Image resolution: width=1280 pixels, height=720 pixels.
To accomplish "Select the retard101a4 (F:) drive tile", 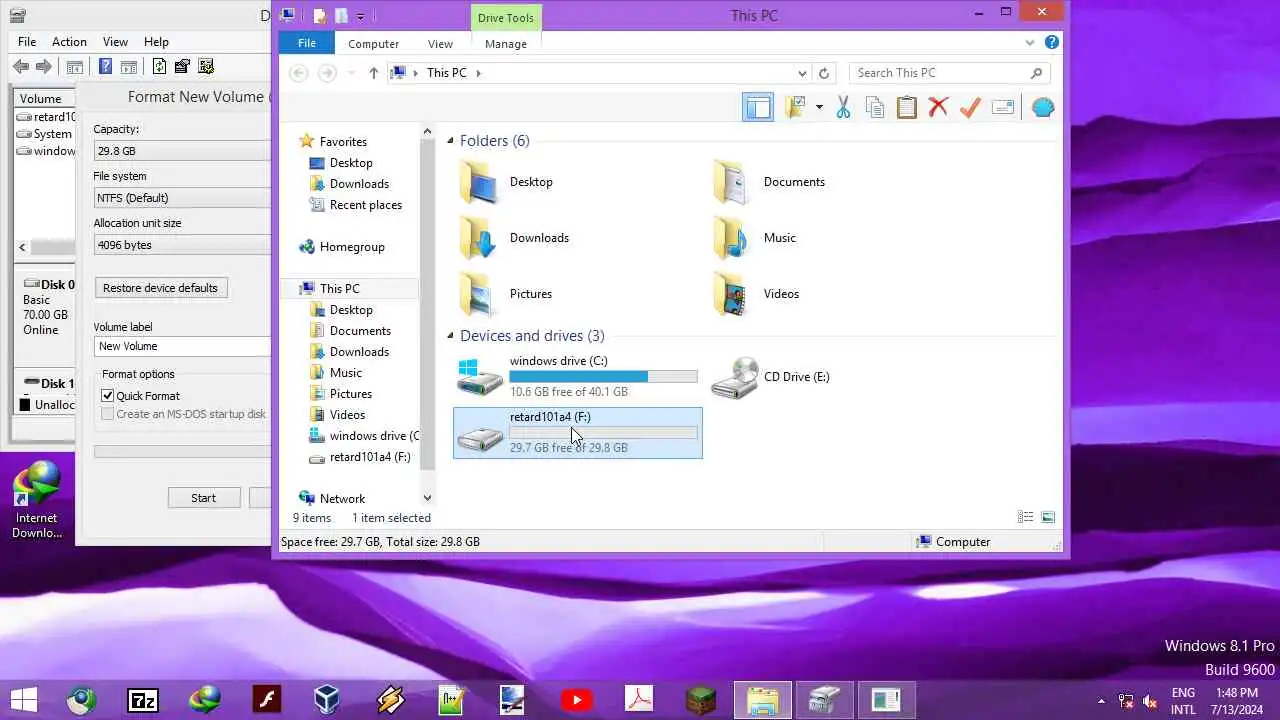I will [578, 433].
